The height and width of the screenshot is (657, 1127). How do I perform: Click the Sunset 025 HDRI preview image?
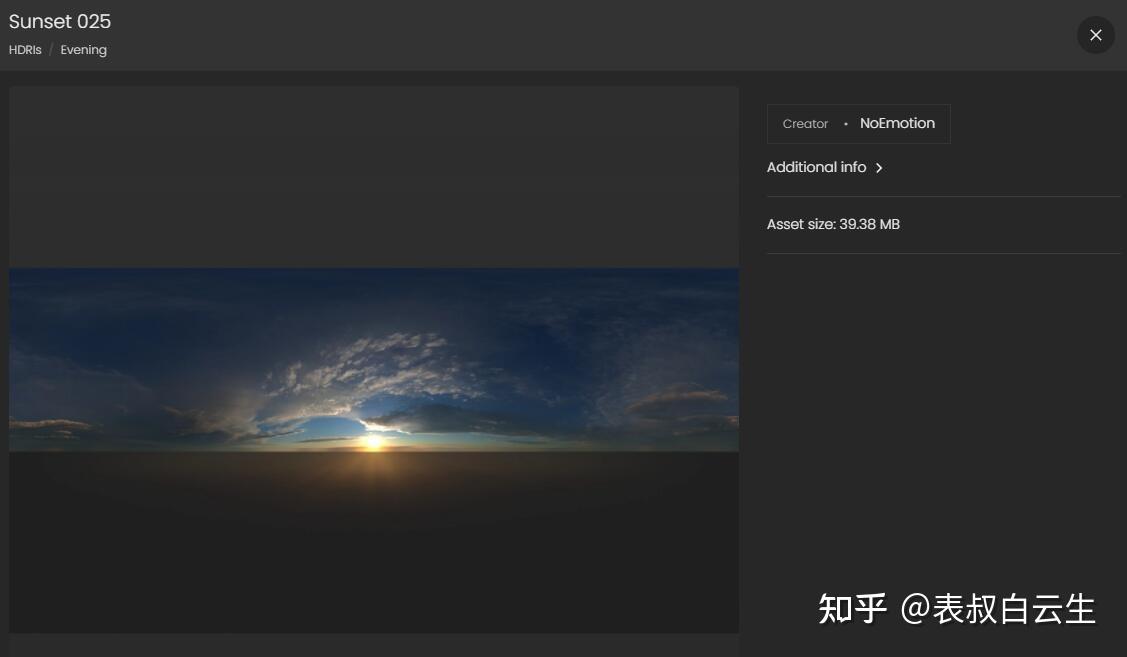pos(373,360)
